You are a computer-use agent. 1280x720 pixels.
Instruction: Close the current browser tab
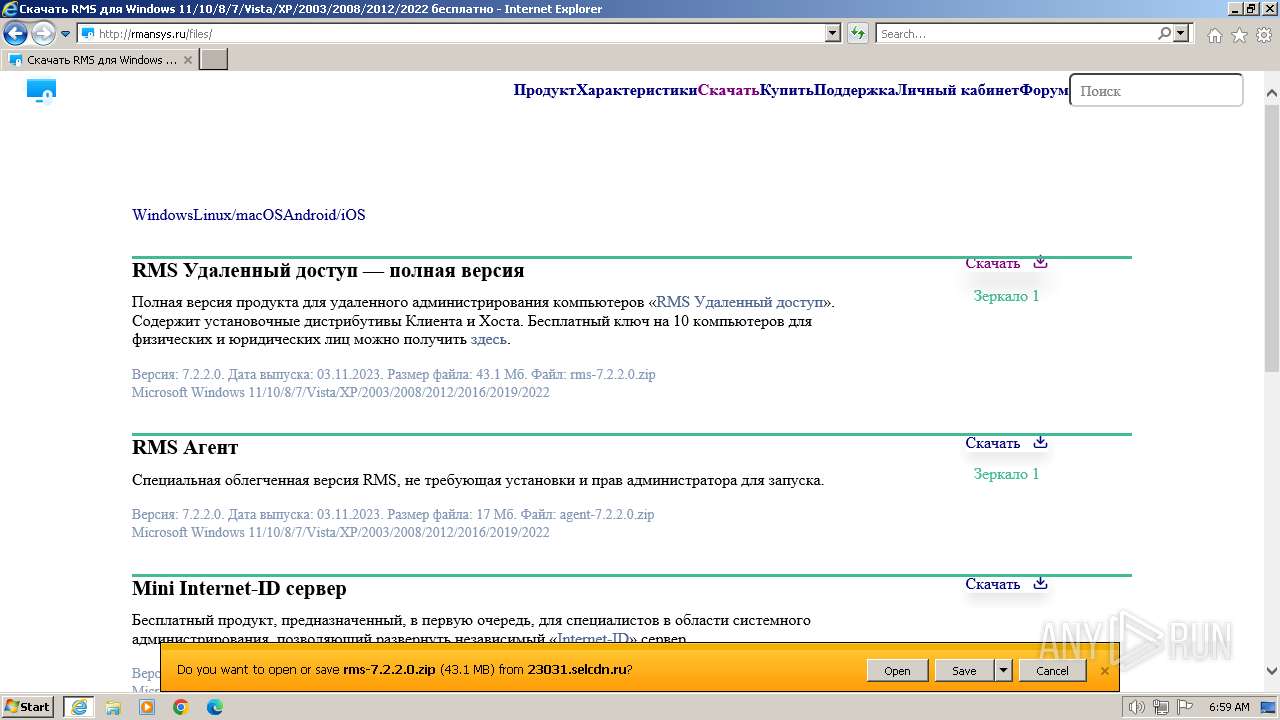[x=188, y=60]
